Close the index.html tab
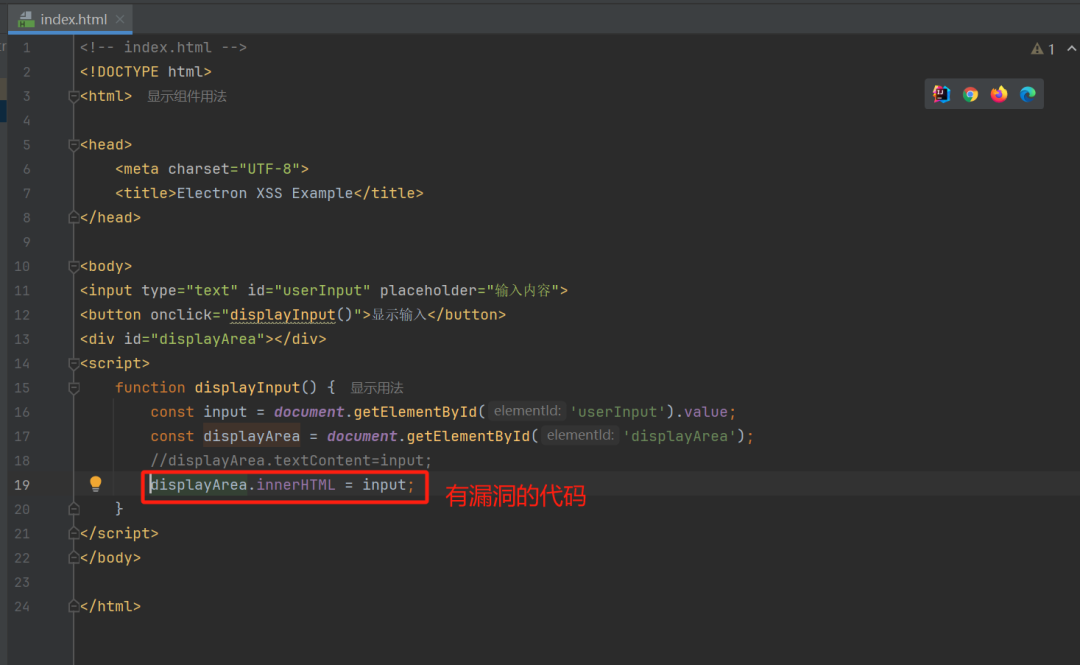 tap(120, 19)
